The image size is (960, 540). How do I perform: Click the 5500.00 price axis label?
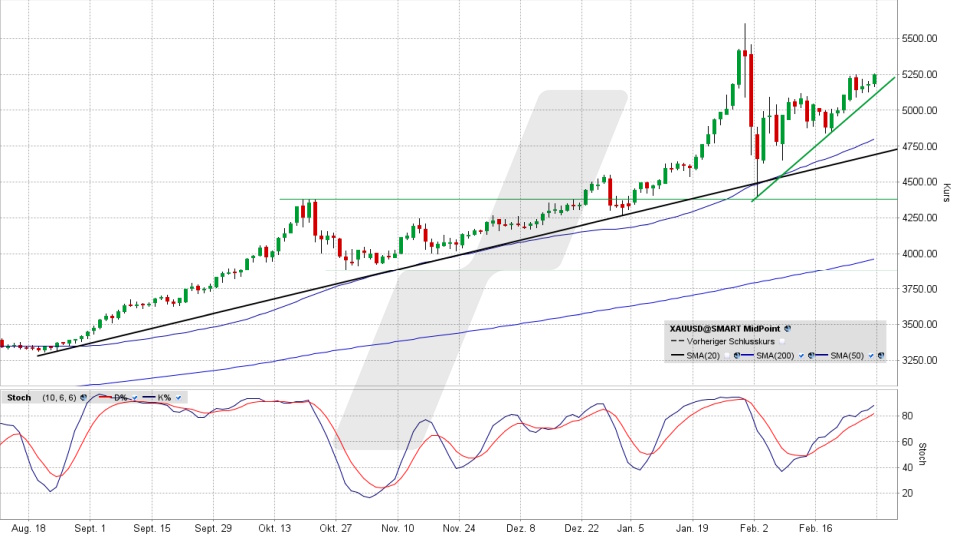[x=920, y=39]
